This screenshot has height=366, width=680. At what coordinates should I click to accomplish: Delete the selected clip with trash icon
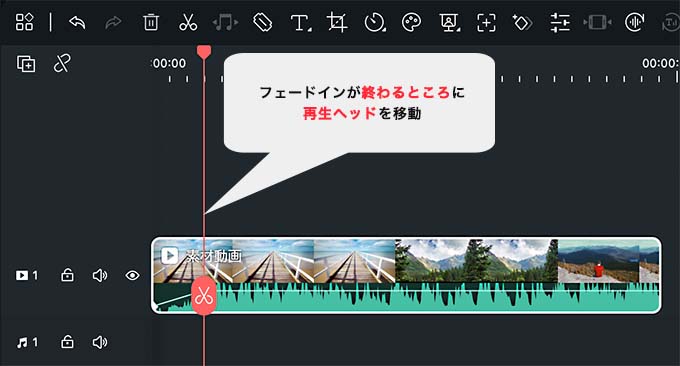pos(150,22)
